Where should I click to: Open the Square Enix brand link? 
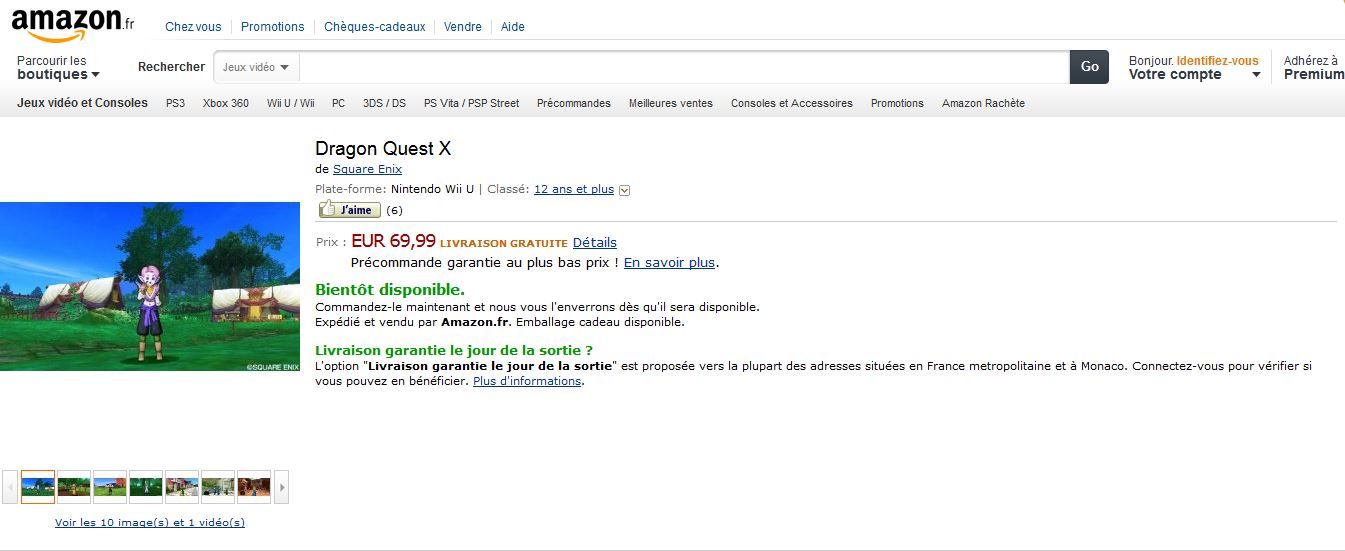[367, 169]
